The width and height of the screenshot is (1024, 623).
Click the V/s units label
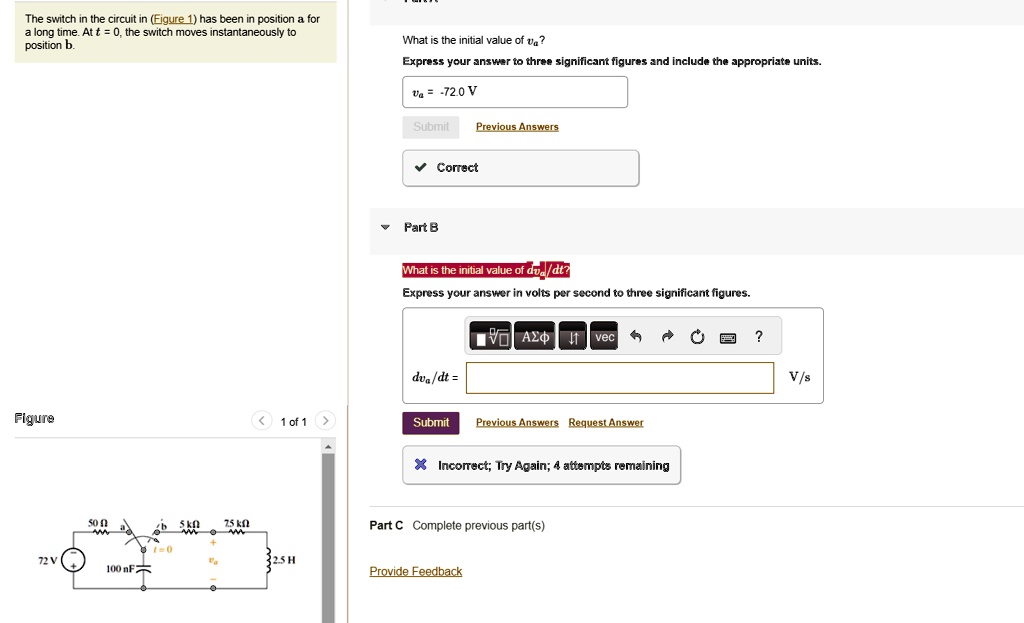point(799,377)
